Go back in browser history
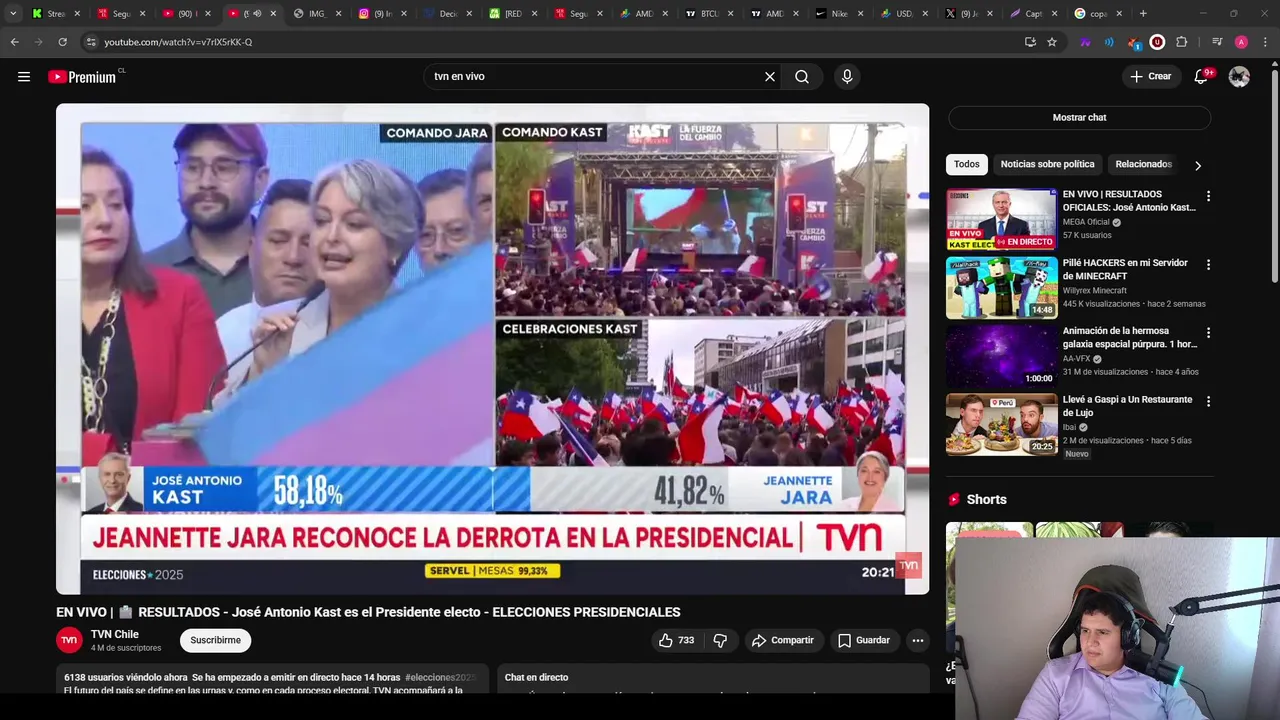Image resolution: width=1280 pixels, height=720 pixels. [14, 42]
